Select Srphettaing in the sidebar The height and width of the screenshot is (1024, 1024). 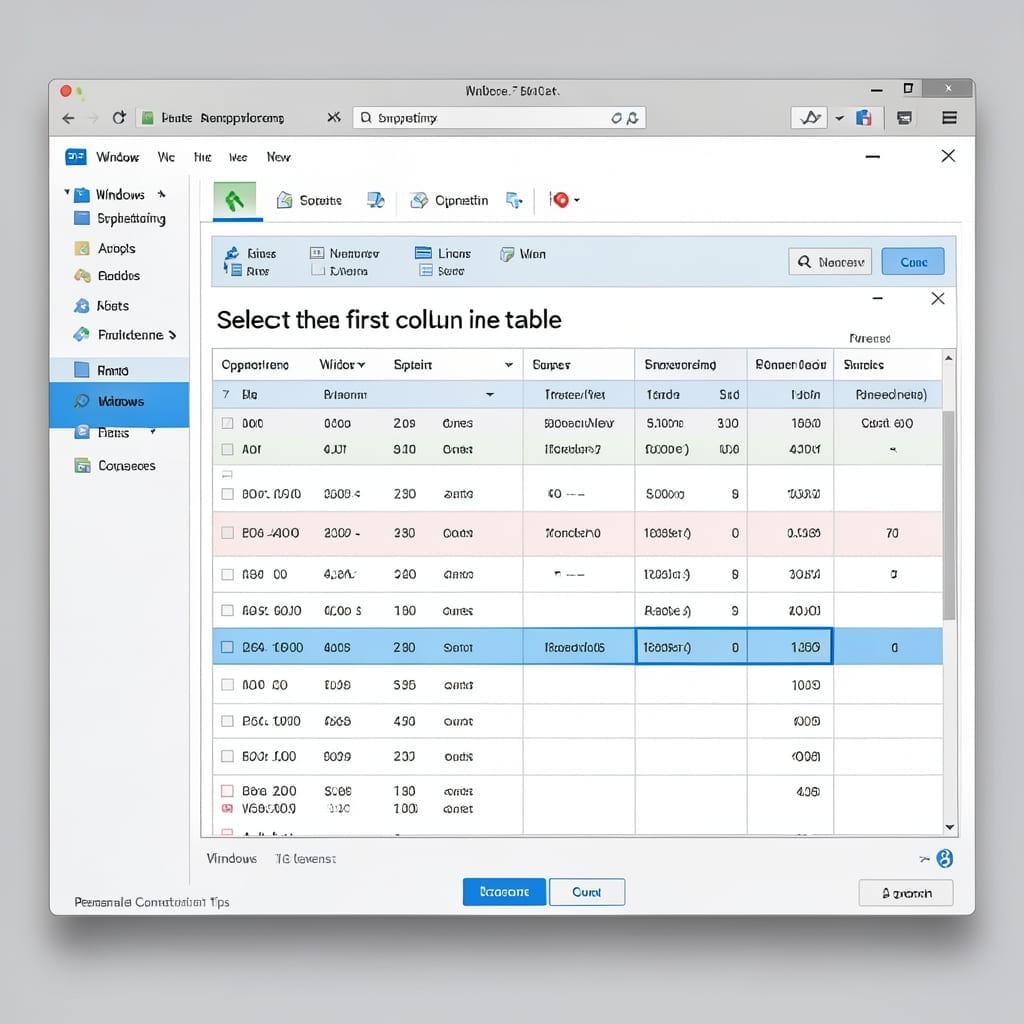pos(131,219)
